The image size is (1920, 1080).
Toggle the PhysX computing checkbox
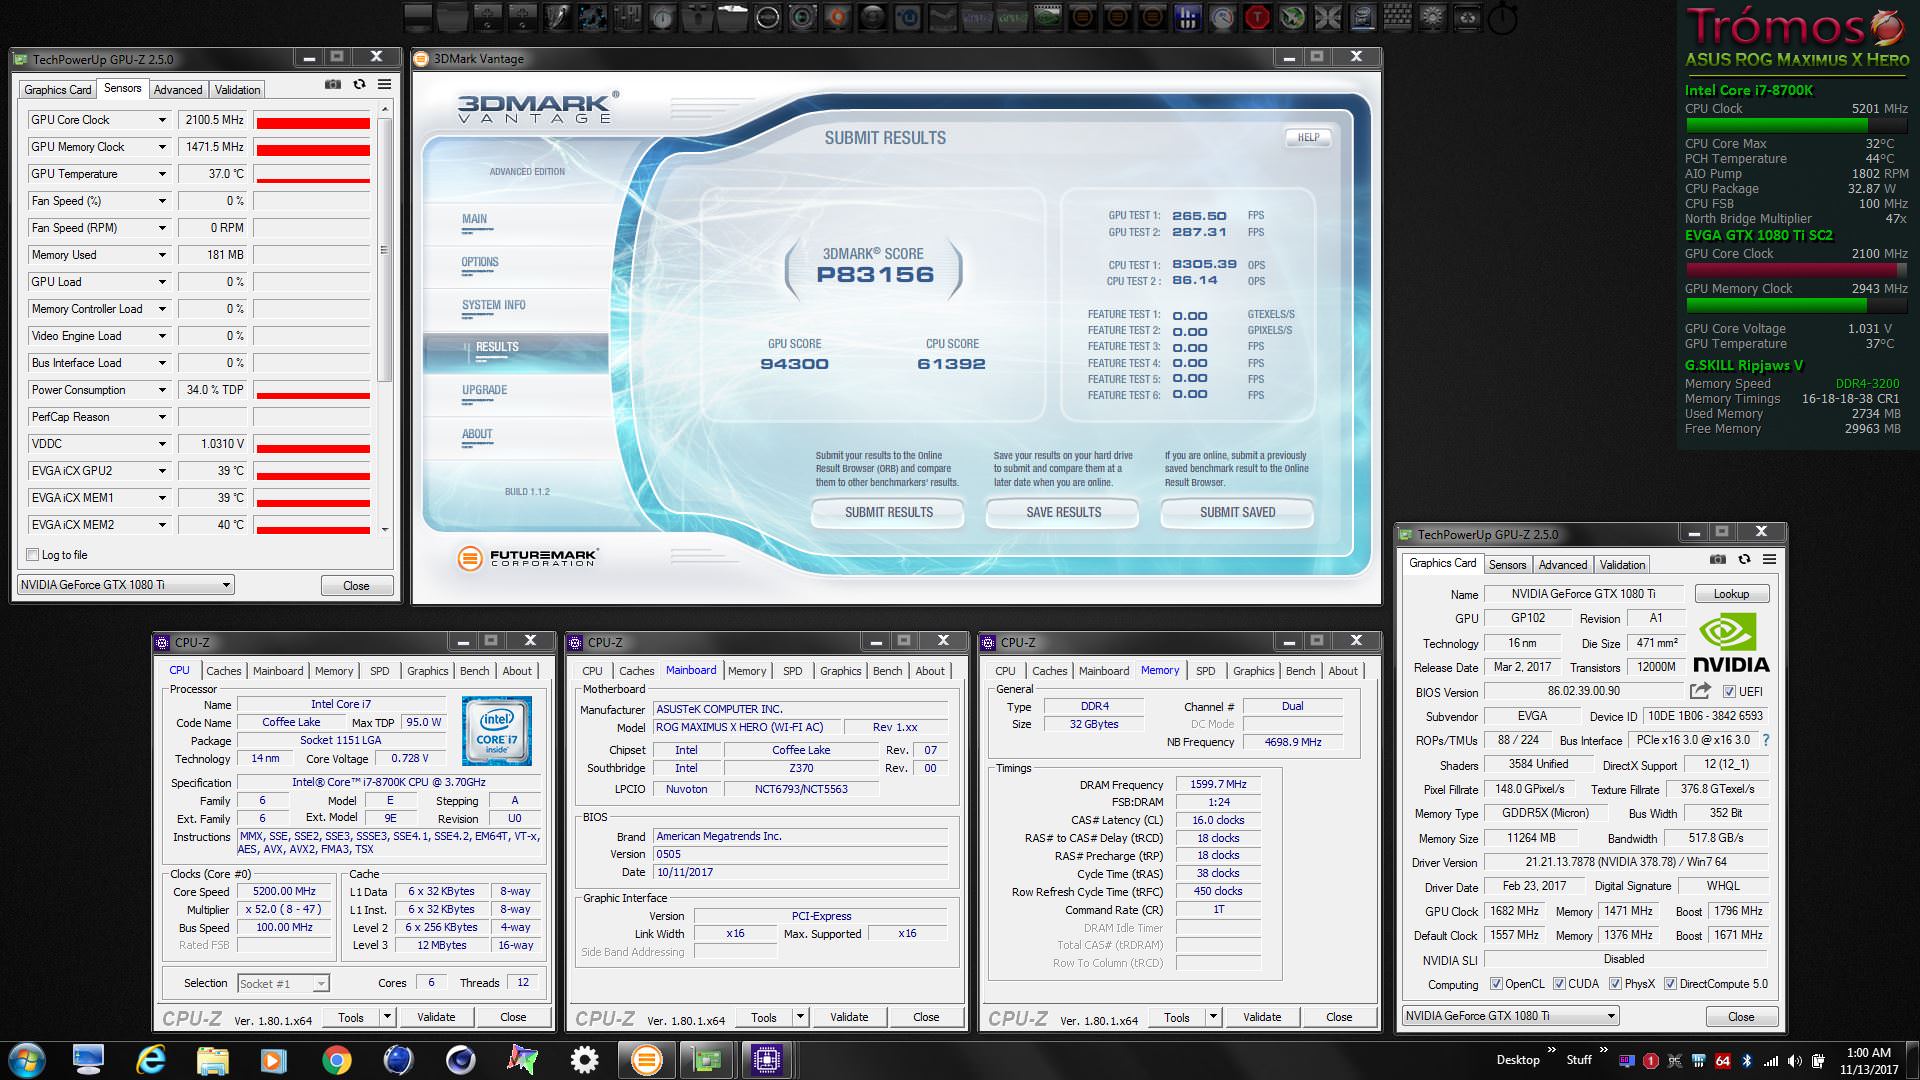(x=1615, y=984)
